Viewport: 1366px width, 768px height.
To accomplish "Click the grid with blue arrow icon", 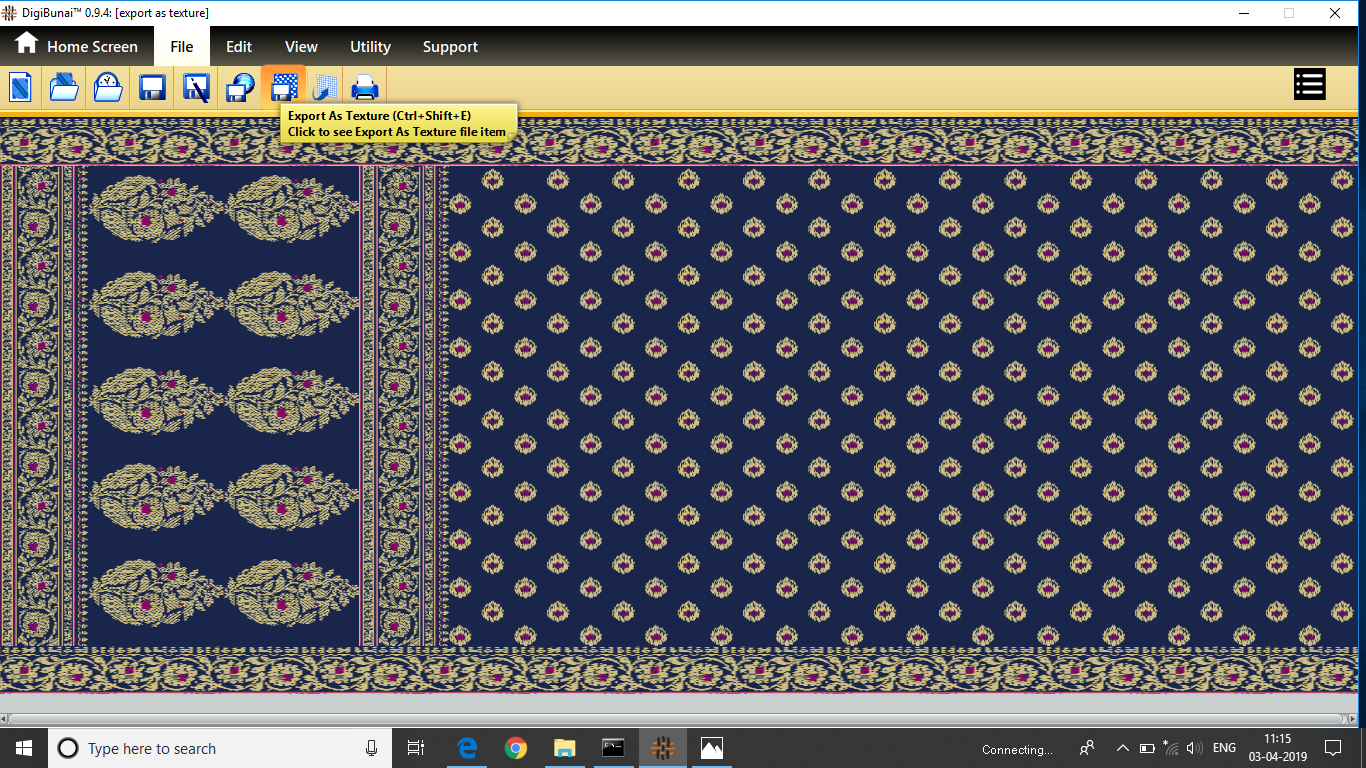I will point(324,87).
